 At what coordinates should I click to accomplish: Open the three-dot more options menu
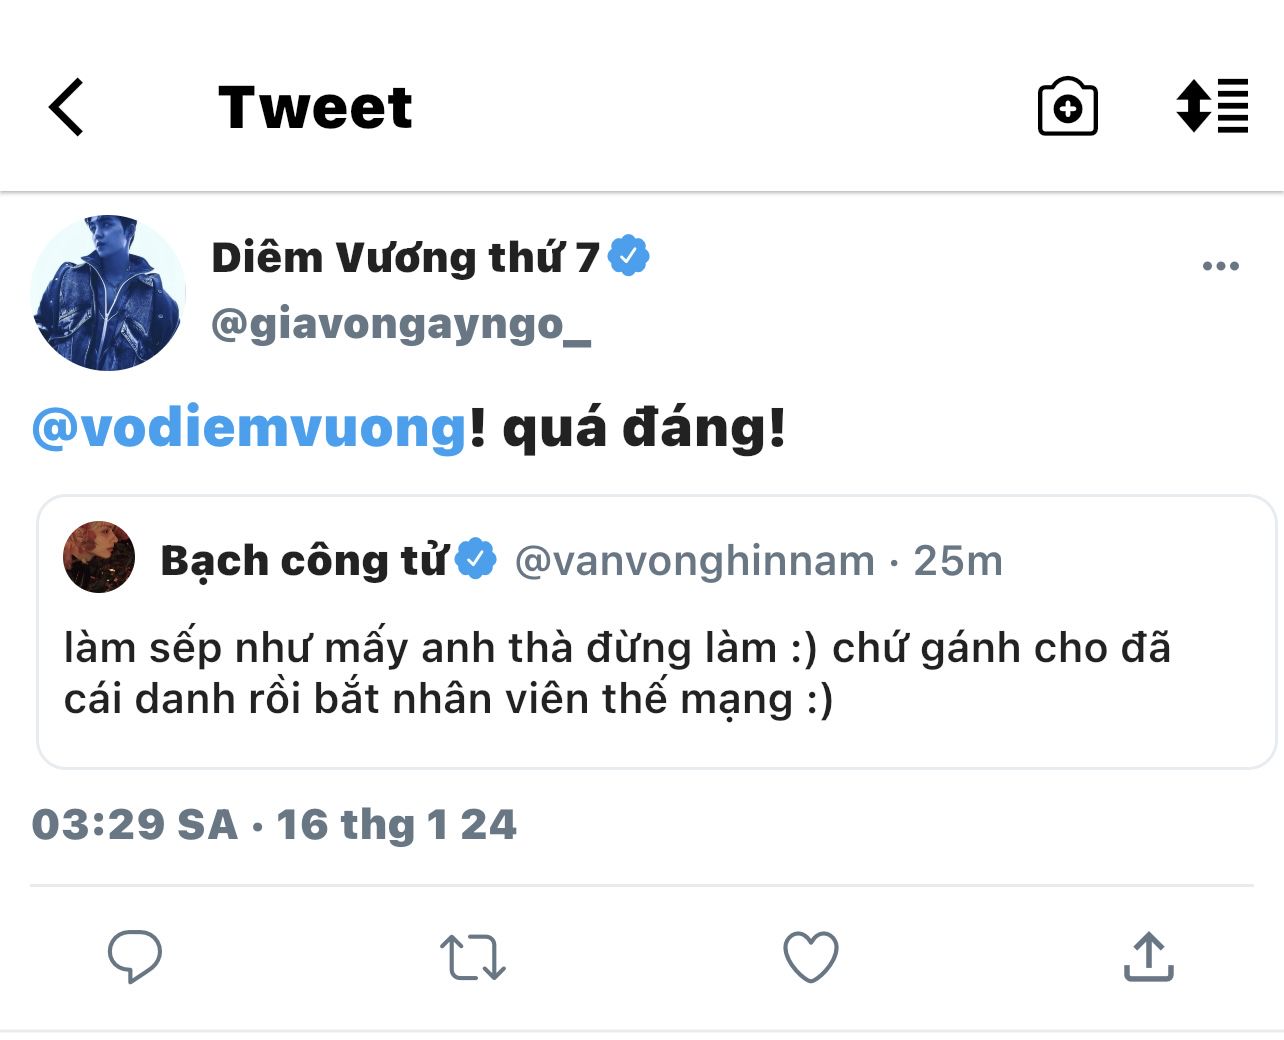[x=1220, y=266]
